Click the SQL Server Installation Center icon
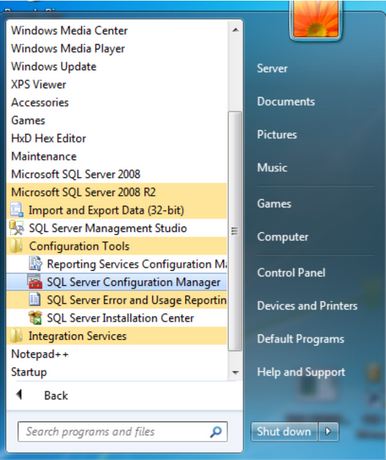Image resolution: width=386 pixels, height=460 pixels. click(35, 318)
